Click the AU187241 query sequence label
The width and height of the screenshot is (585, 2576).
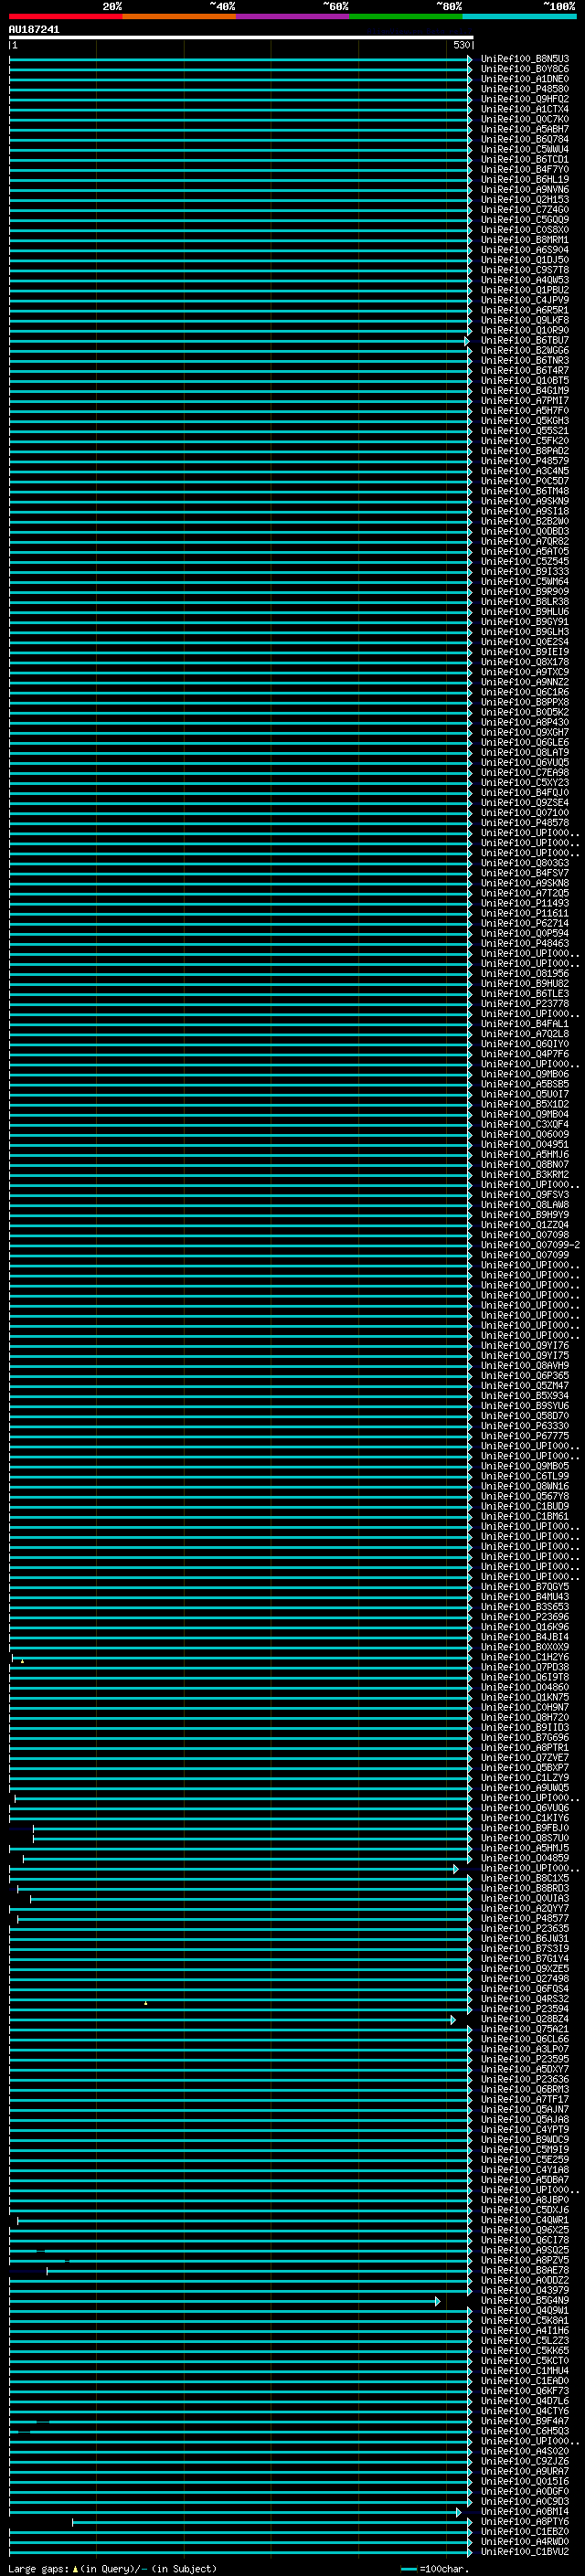pos(34,30)
